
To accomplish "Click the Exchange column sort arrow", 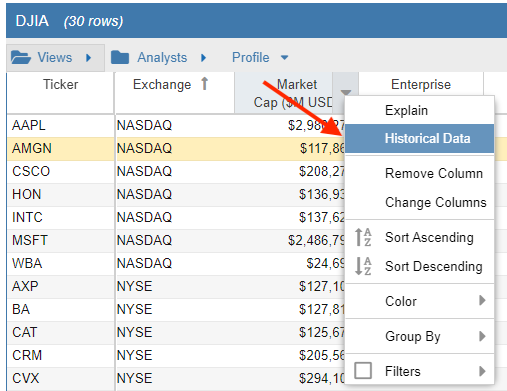I will pyautogui.click(x=205, y=84).
